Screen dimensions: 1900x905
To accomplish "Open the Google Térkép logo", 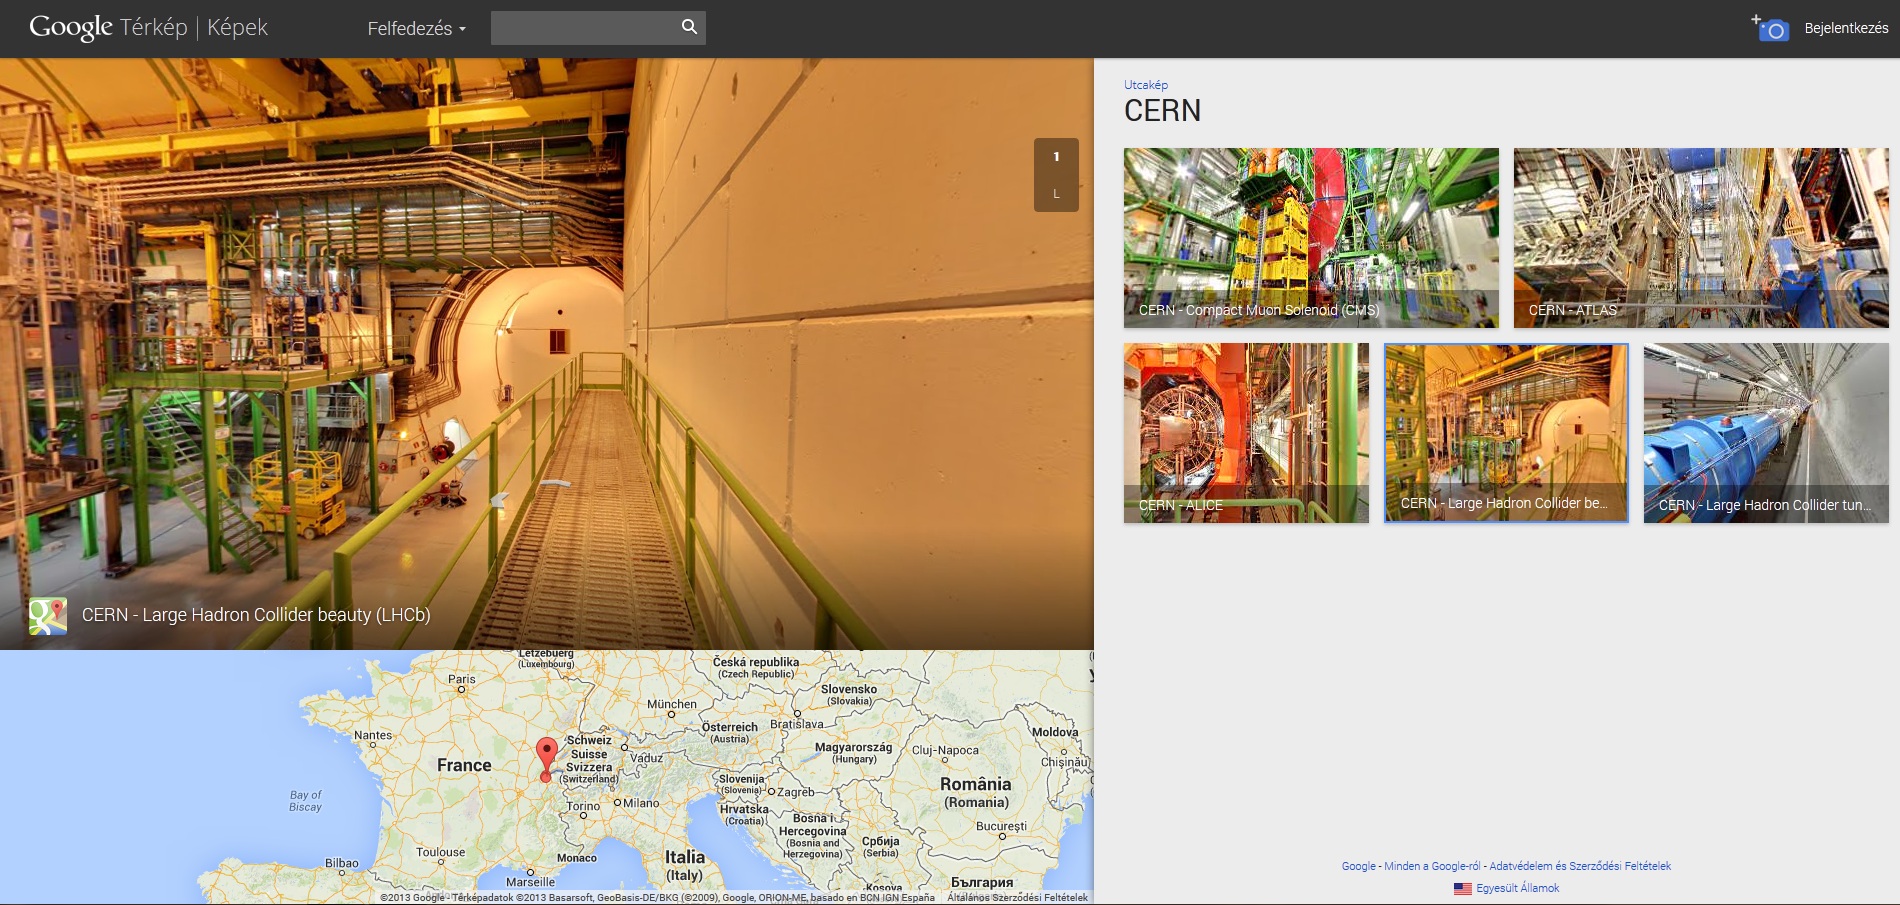I will point(108,28).
